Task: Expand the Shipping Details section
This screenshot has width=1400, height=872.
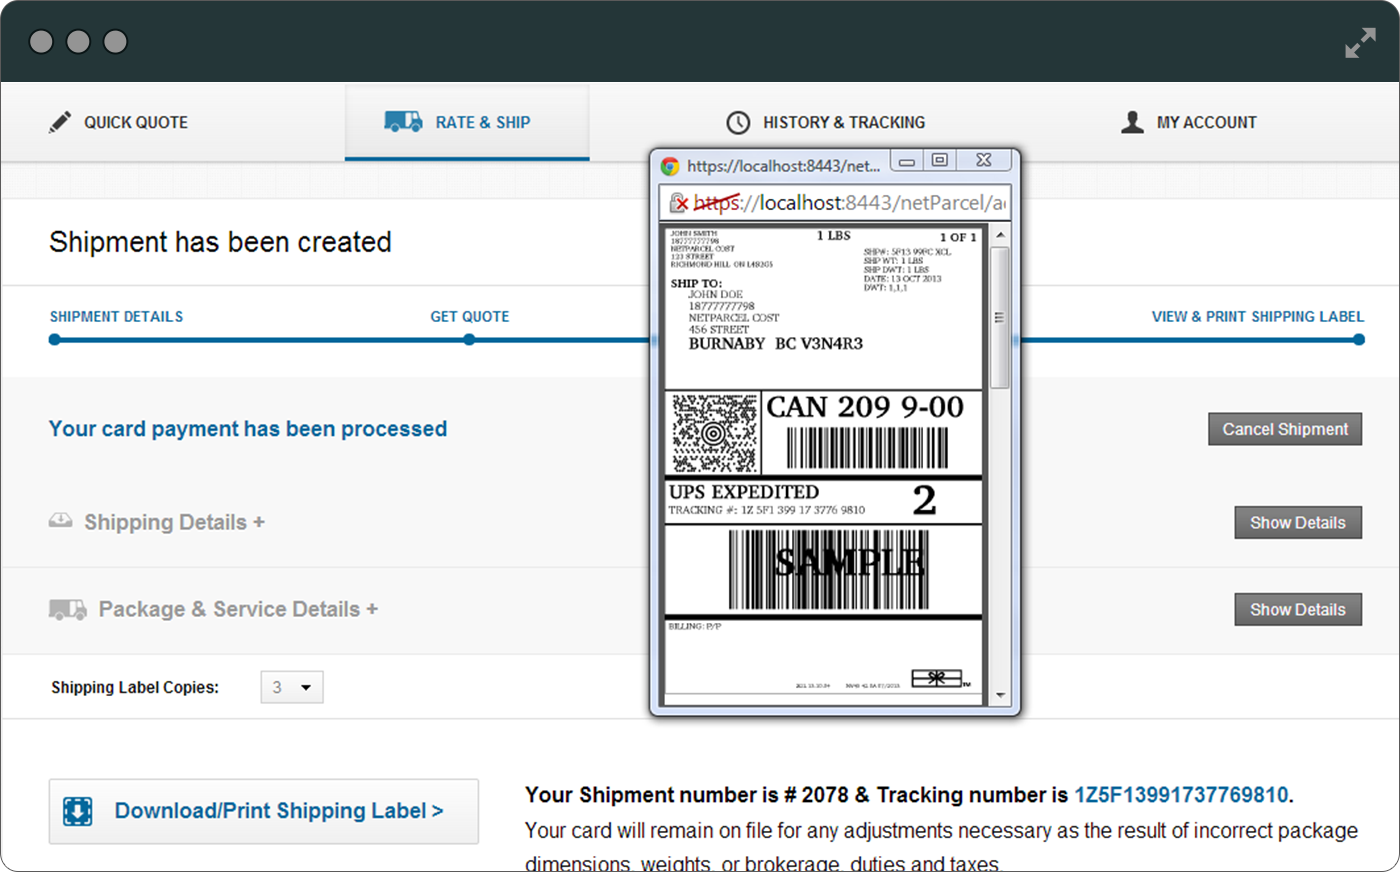Action: click(x=174, y=522)
